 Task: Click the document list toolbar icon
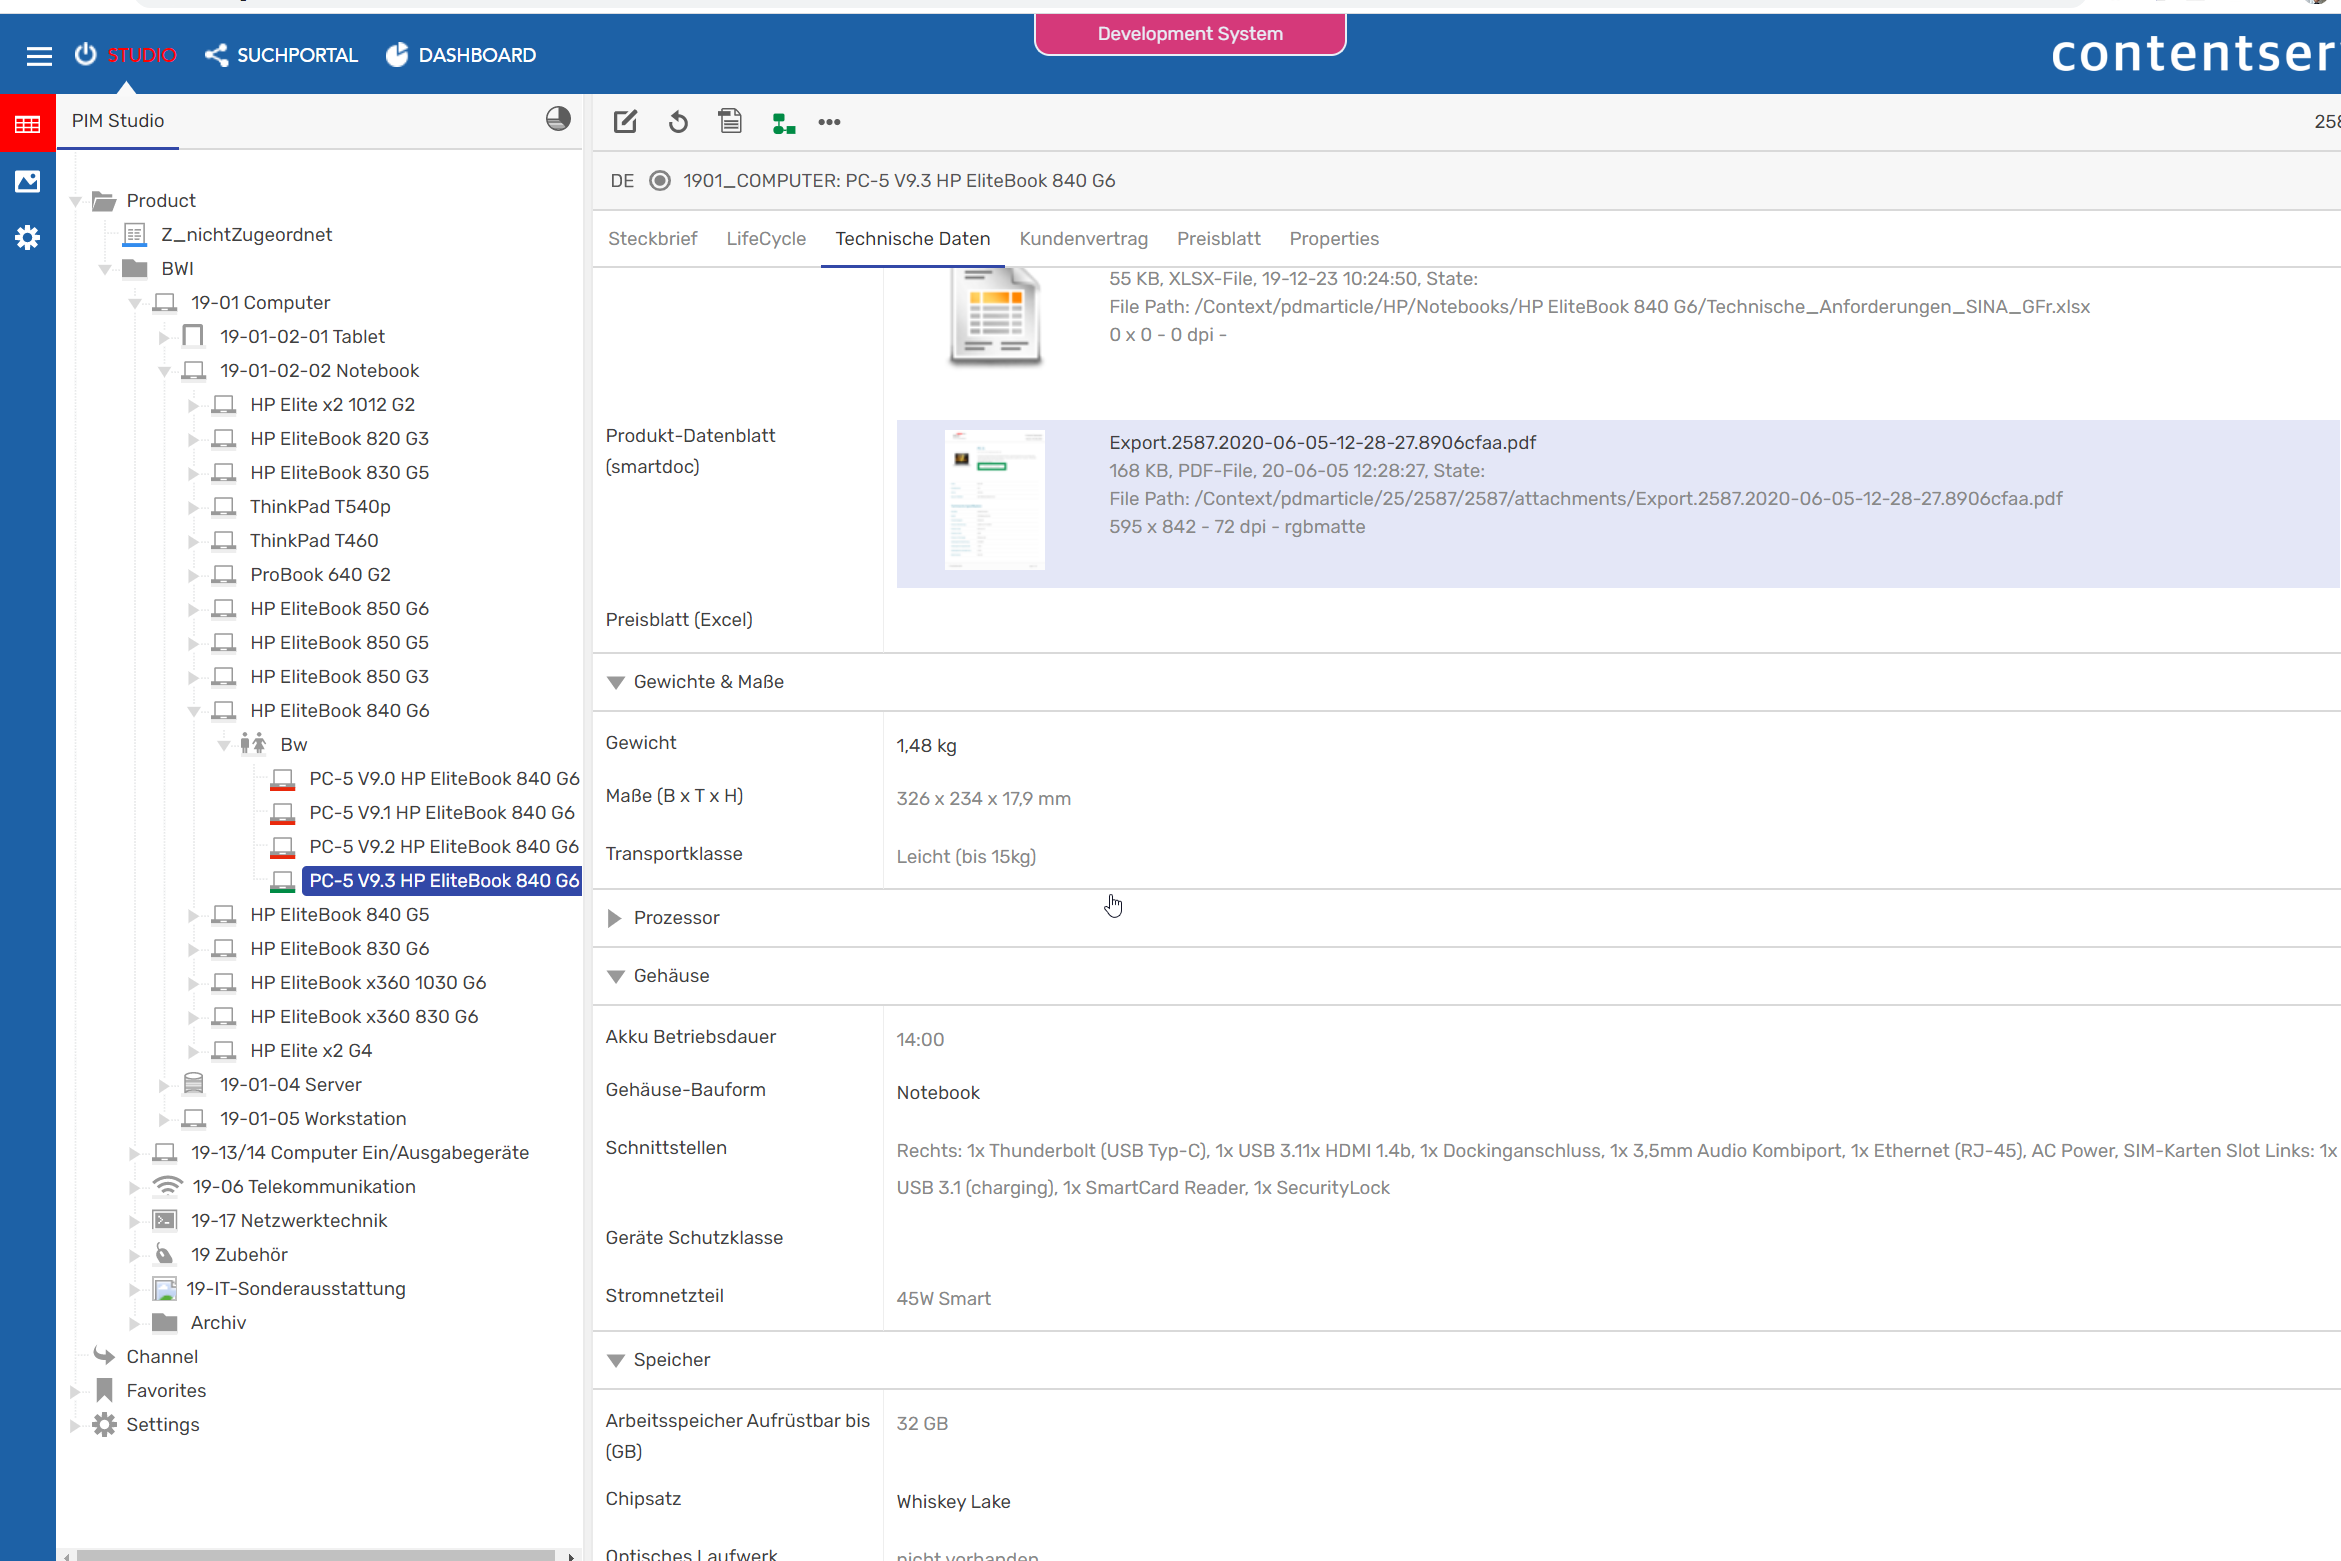point(730,121)
